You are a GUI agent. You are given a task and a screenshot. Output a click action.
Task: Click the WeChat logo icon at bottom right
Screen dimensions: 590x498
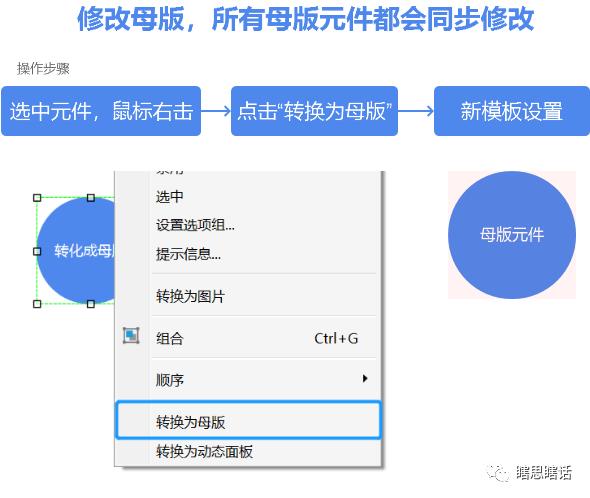click(498, 473)
